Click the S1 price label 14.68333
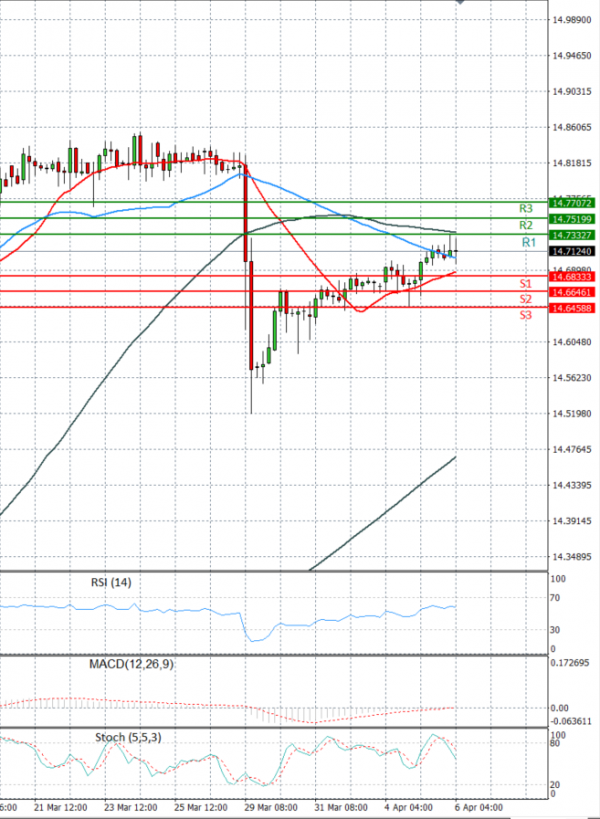 572,277
